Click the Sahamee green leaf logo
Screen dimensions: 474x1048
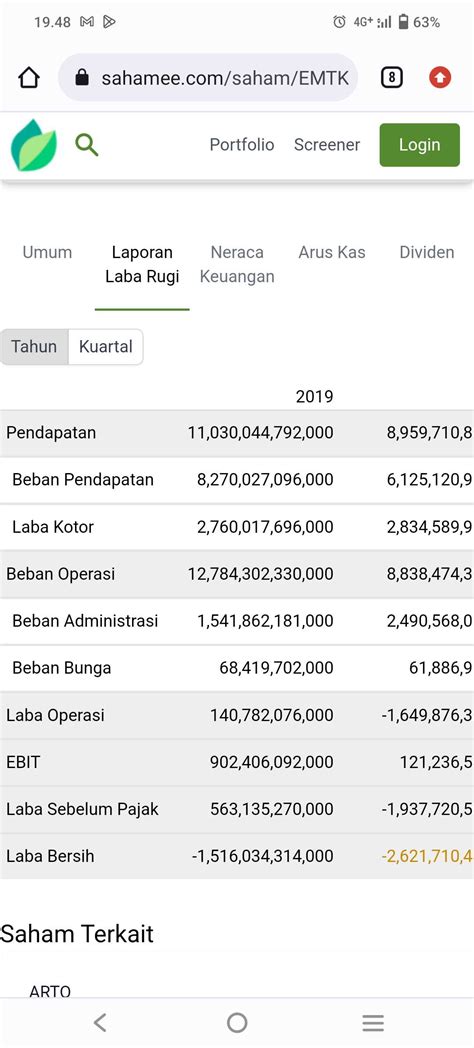pos(33,145)
